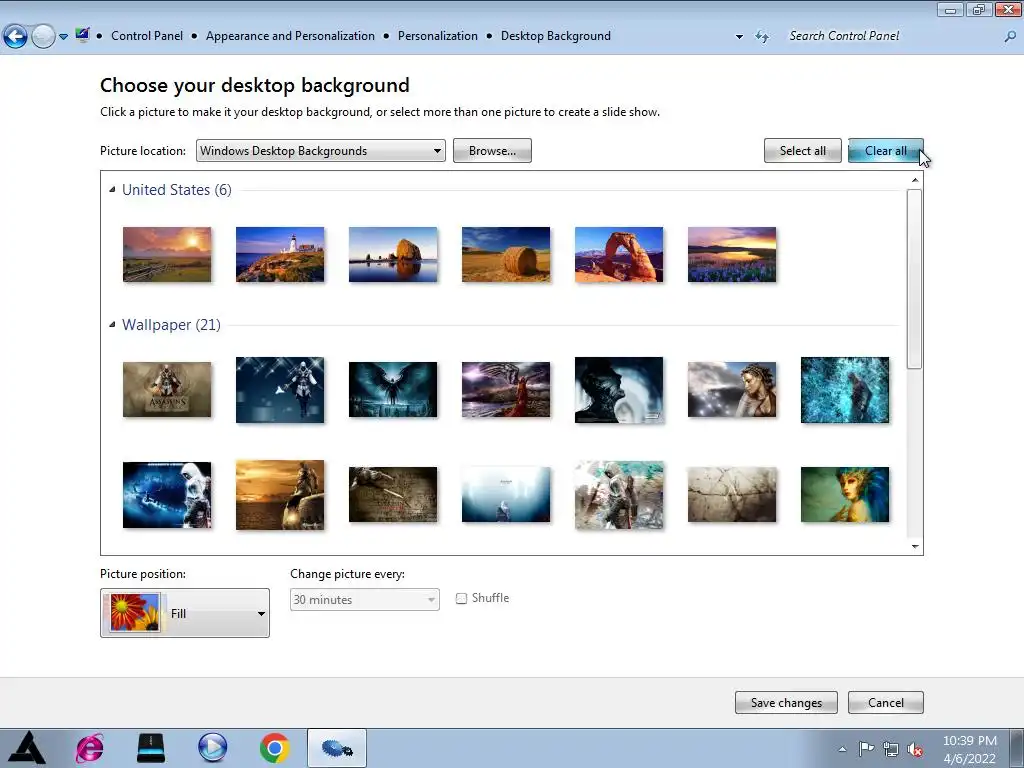Click the scrollbar up arrow

click(915, 180)
